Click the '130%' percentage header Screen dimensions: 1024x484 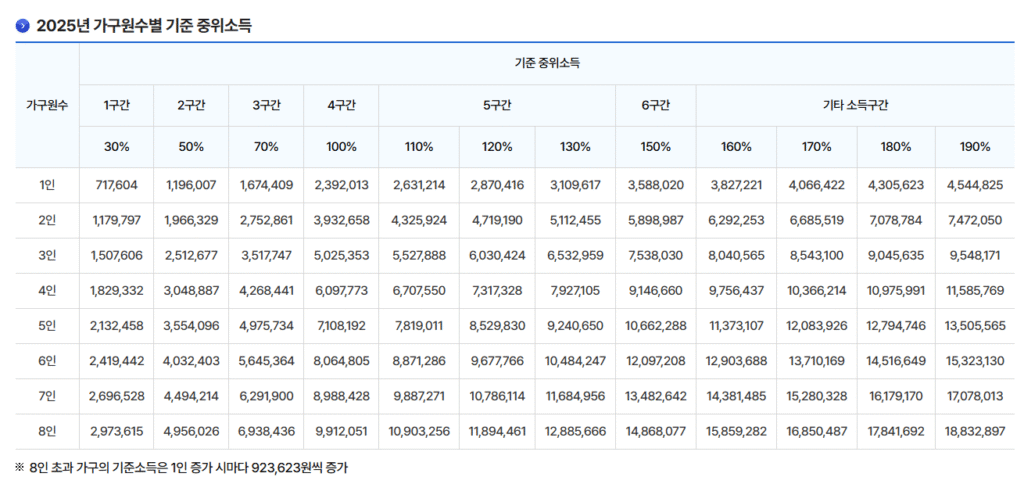click(575, 147)
